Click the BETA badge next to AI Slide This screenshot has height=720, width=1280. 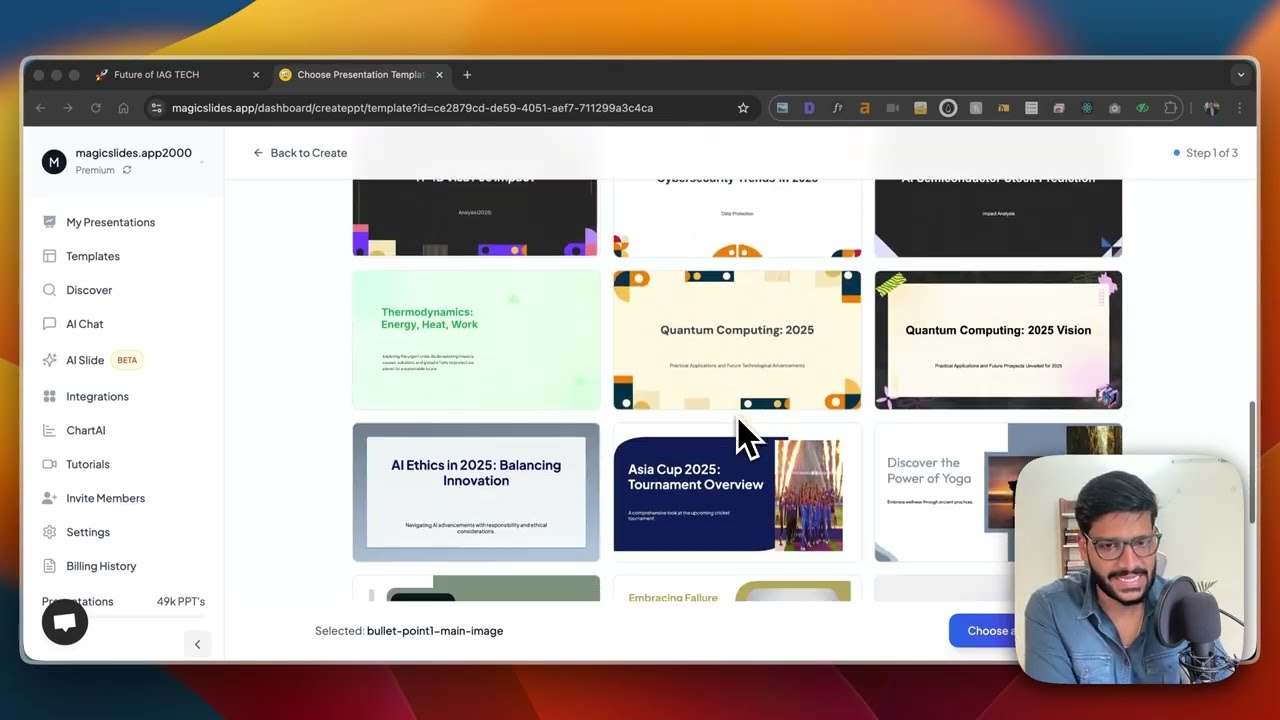point(127,360)
